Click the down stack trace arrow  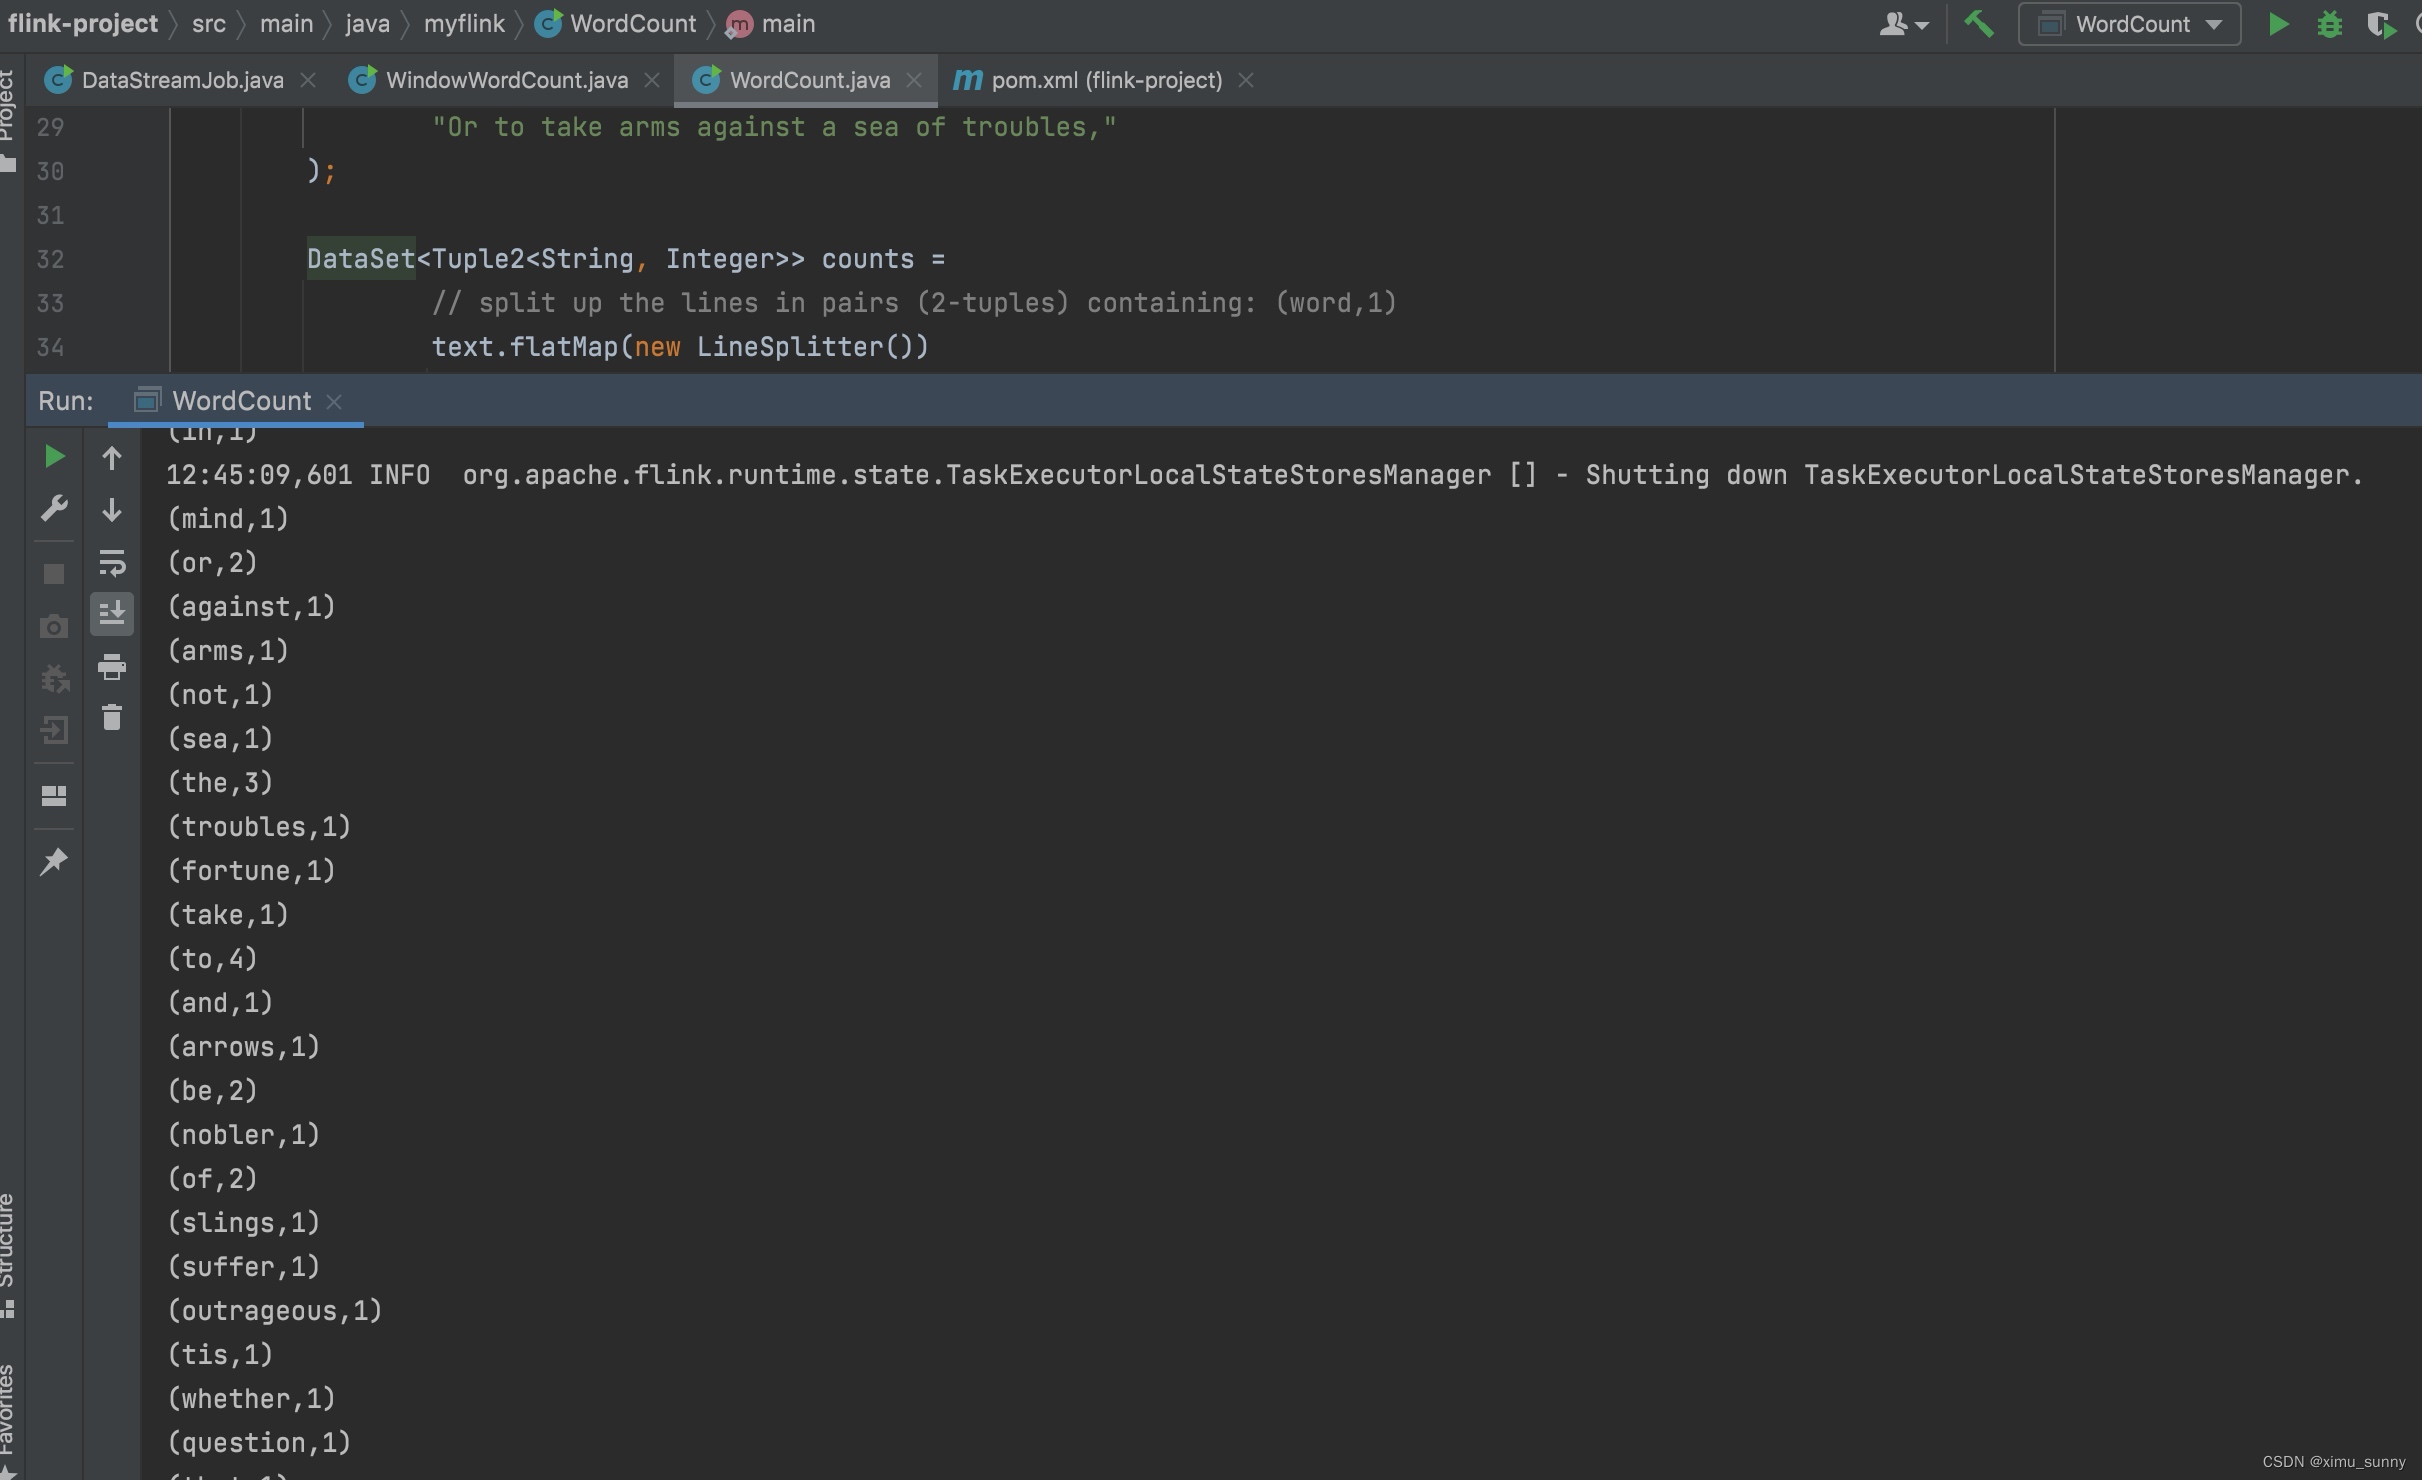coord(112,510)
